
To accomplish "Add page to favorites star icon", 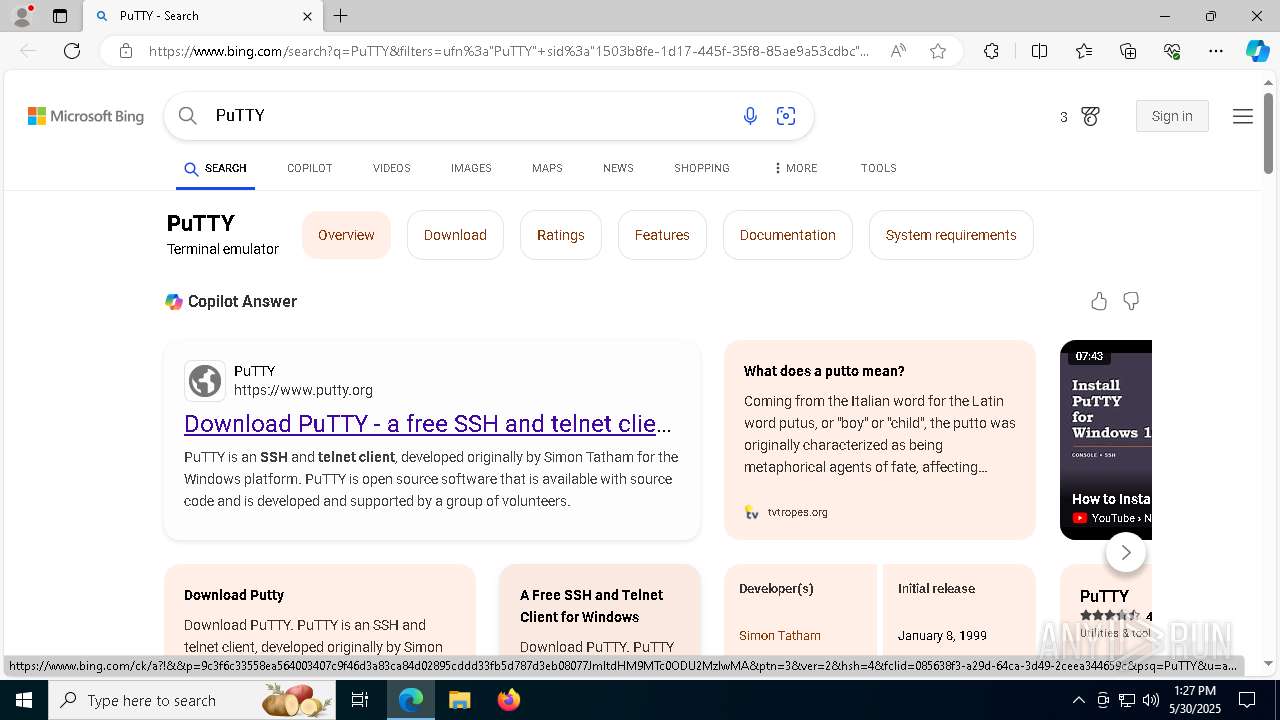I will pyautogui.click(x=938, y=51).
